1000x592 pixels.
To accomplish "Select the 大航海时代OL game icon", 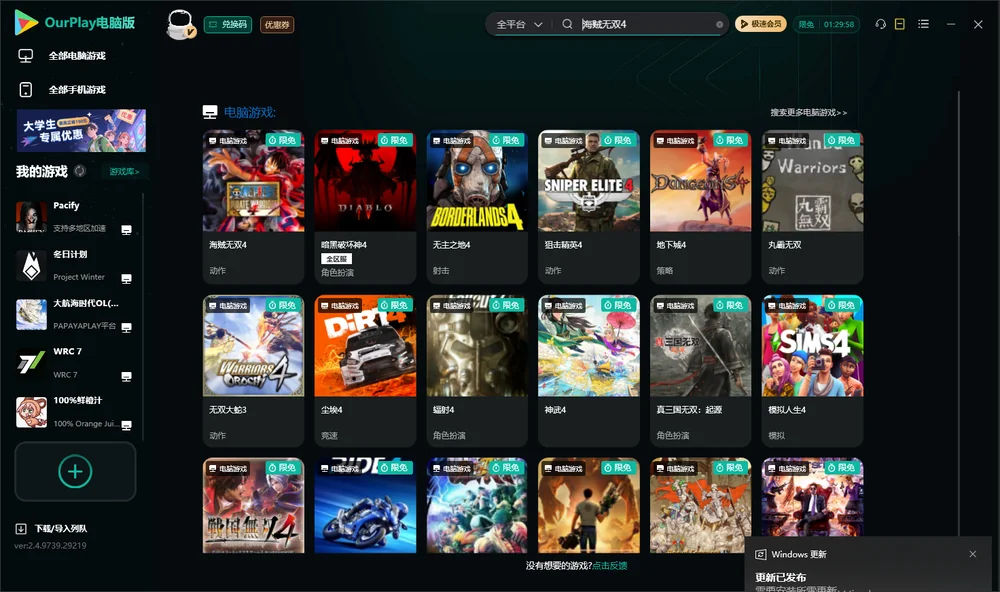I will coord(31,314).
